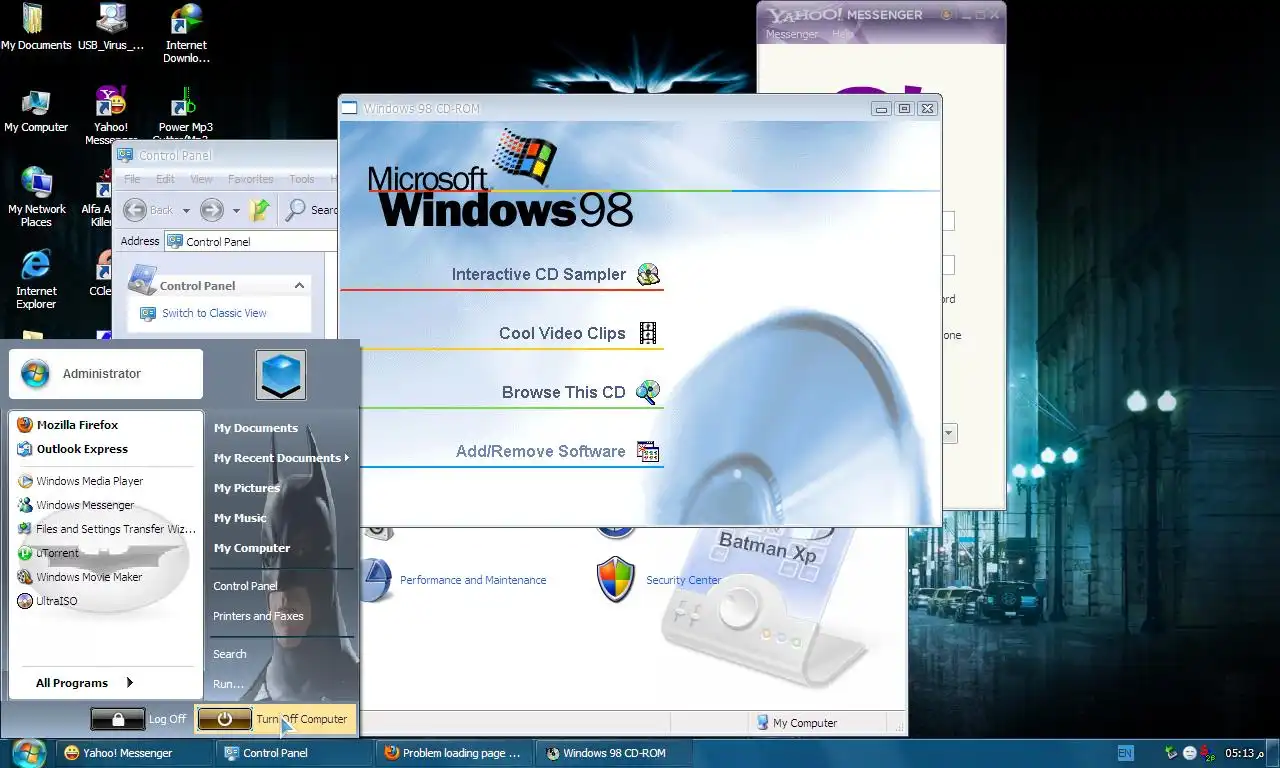This screenshot has height=768, width=1280.
Task: Click Run in Start menu
Action: [228, 684]
